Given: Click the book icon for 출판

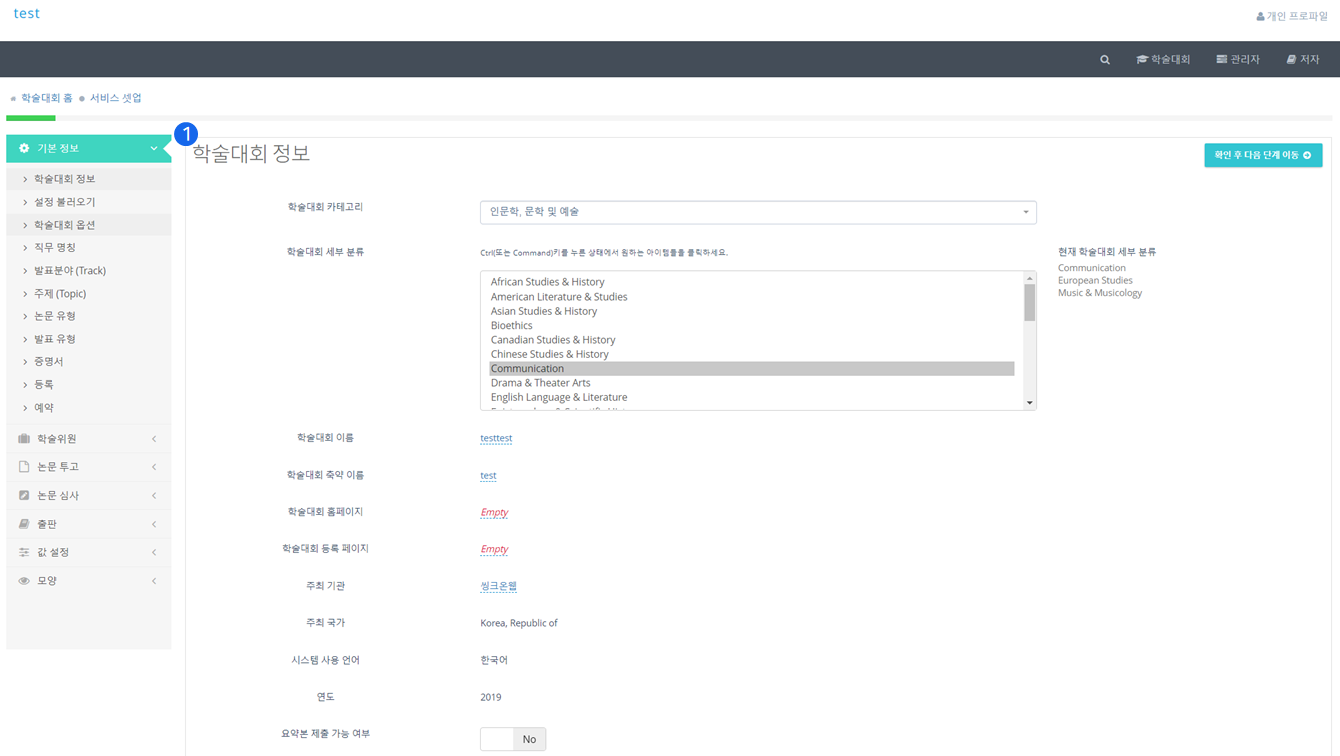Looking at the screenshot, I should [x=24, y=524].
